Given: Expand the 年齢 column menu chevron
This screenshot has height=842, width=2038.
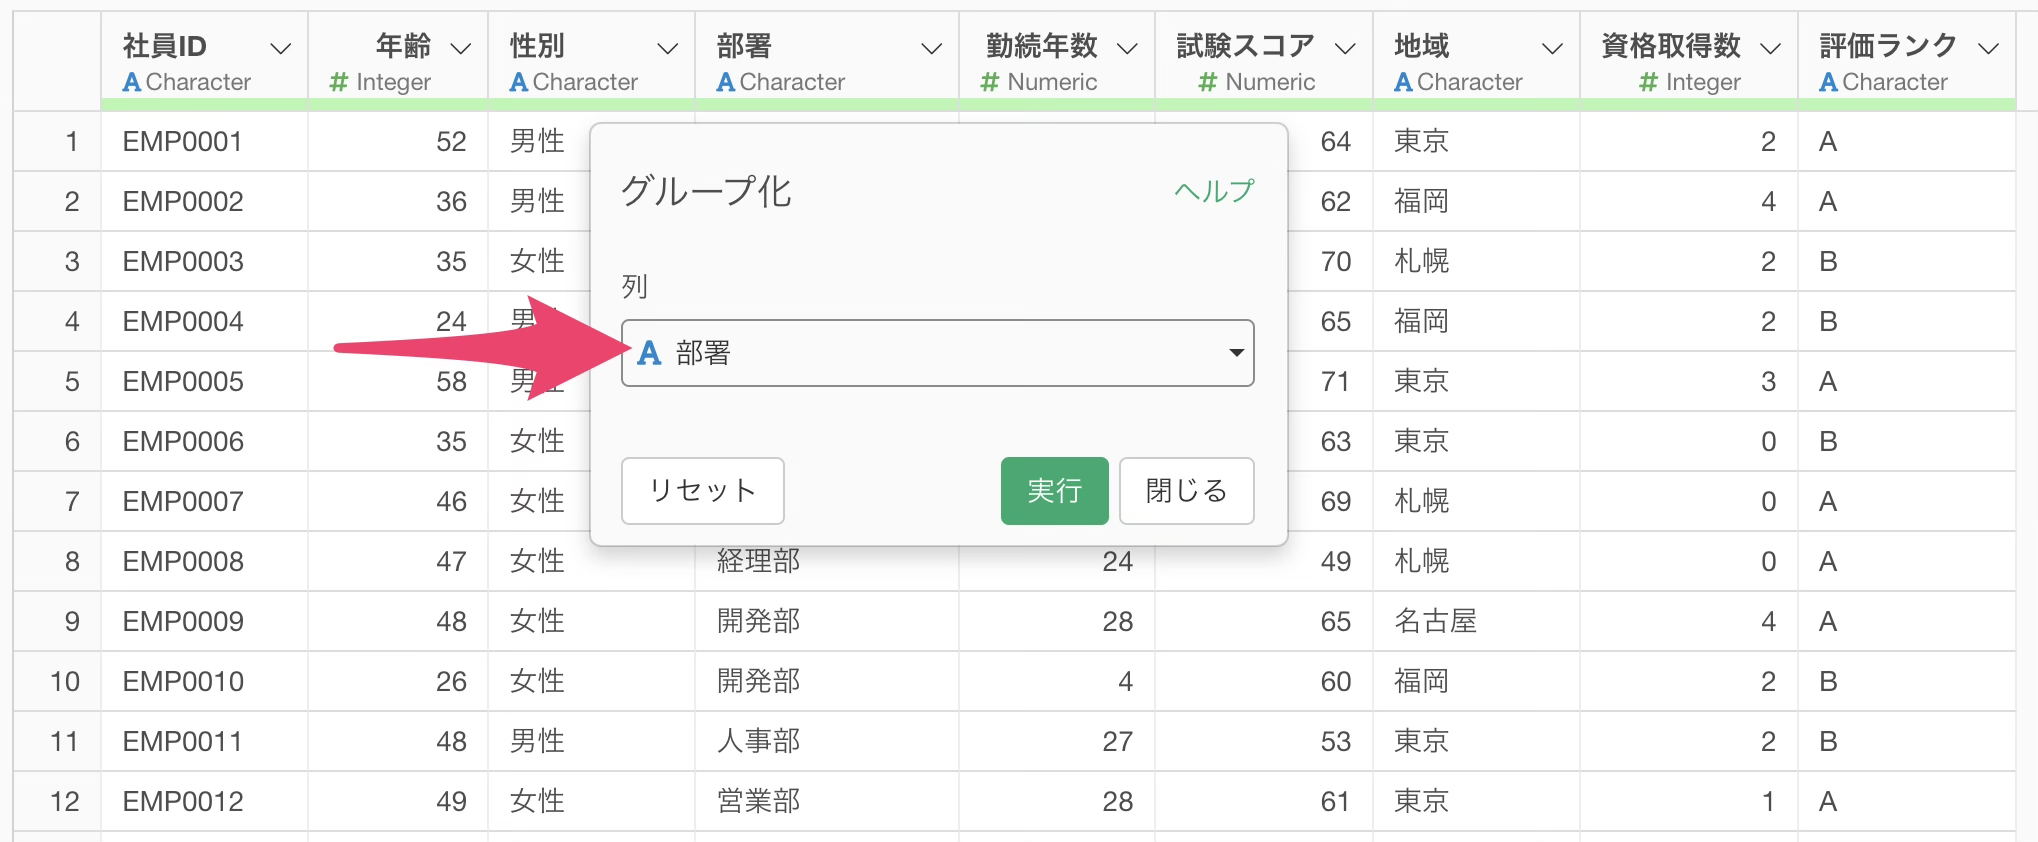Looking at the screenshot, I should tap(461, 48).
